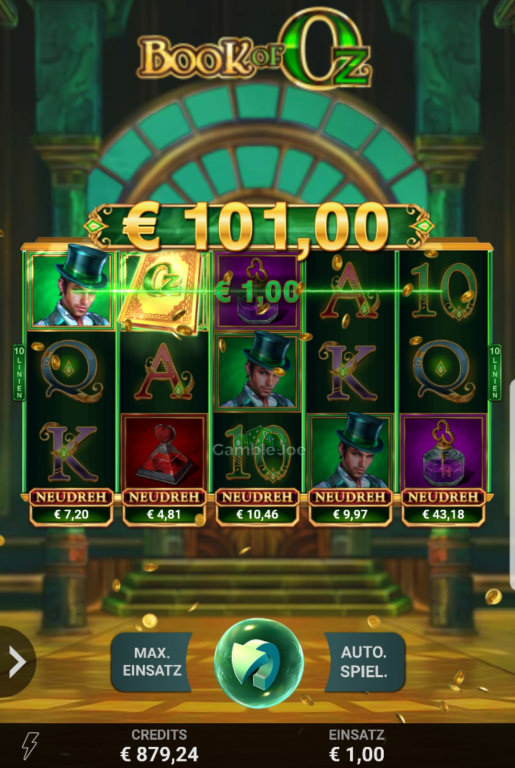Select the golden Oz book symbol
Image resolution: width=515 pixels, height=768 pixels.
(x=162, y=292)
